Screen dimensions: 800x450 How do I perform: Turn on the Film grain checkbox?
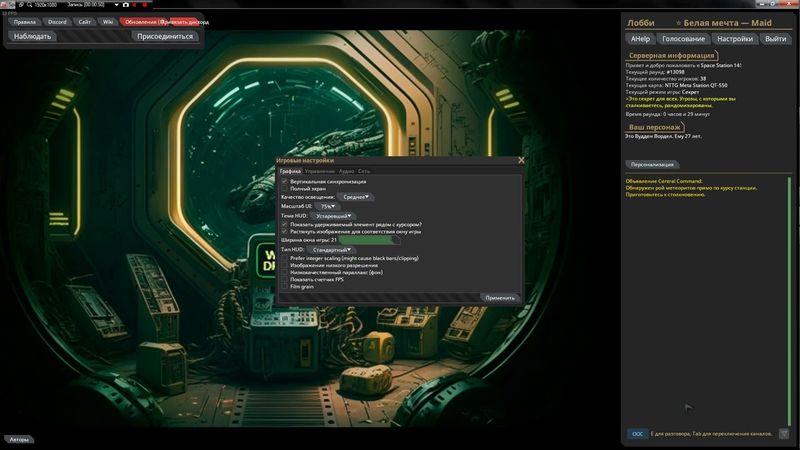click(285, 286)
